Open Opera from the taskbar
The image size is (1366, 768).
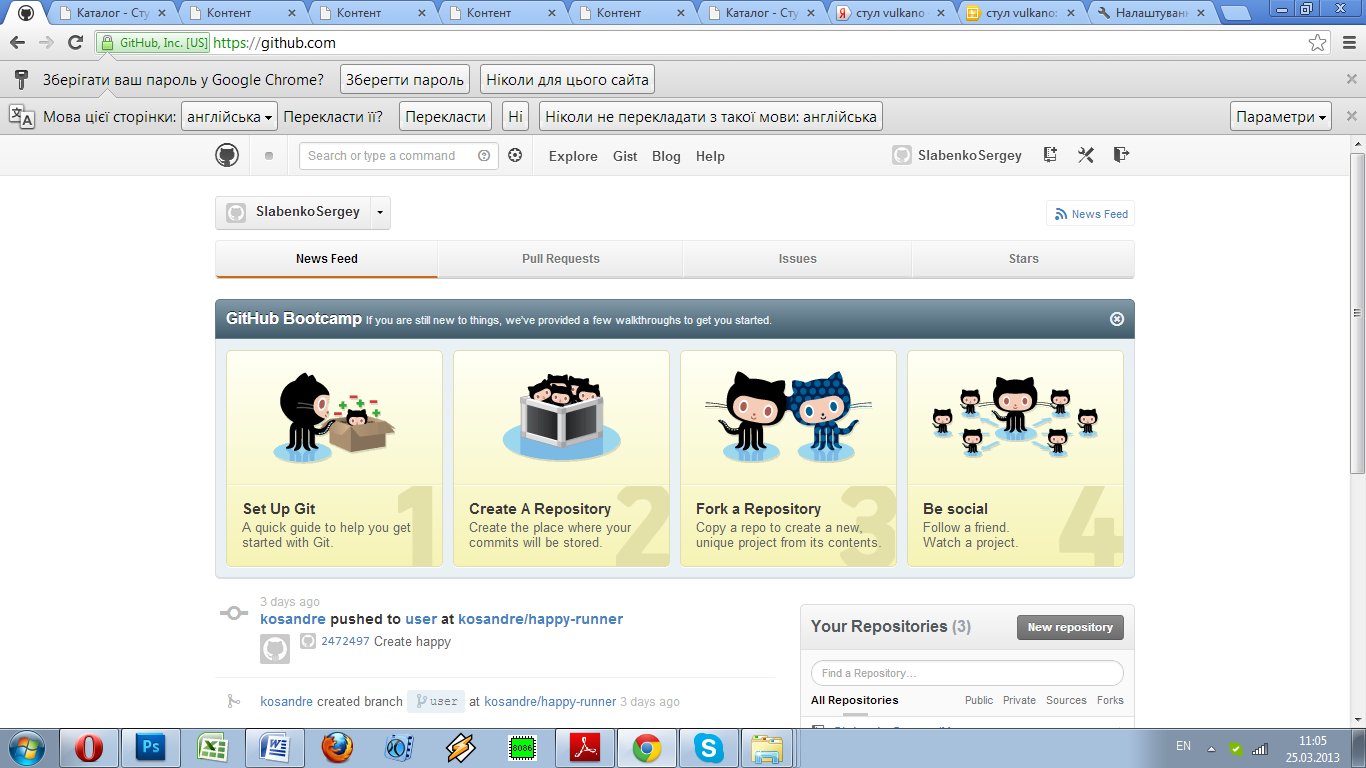89,747
